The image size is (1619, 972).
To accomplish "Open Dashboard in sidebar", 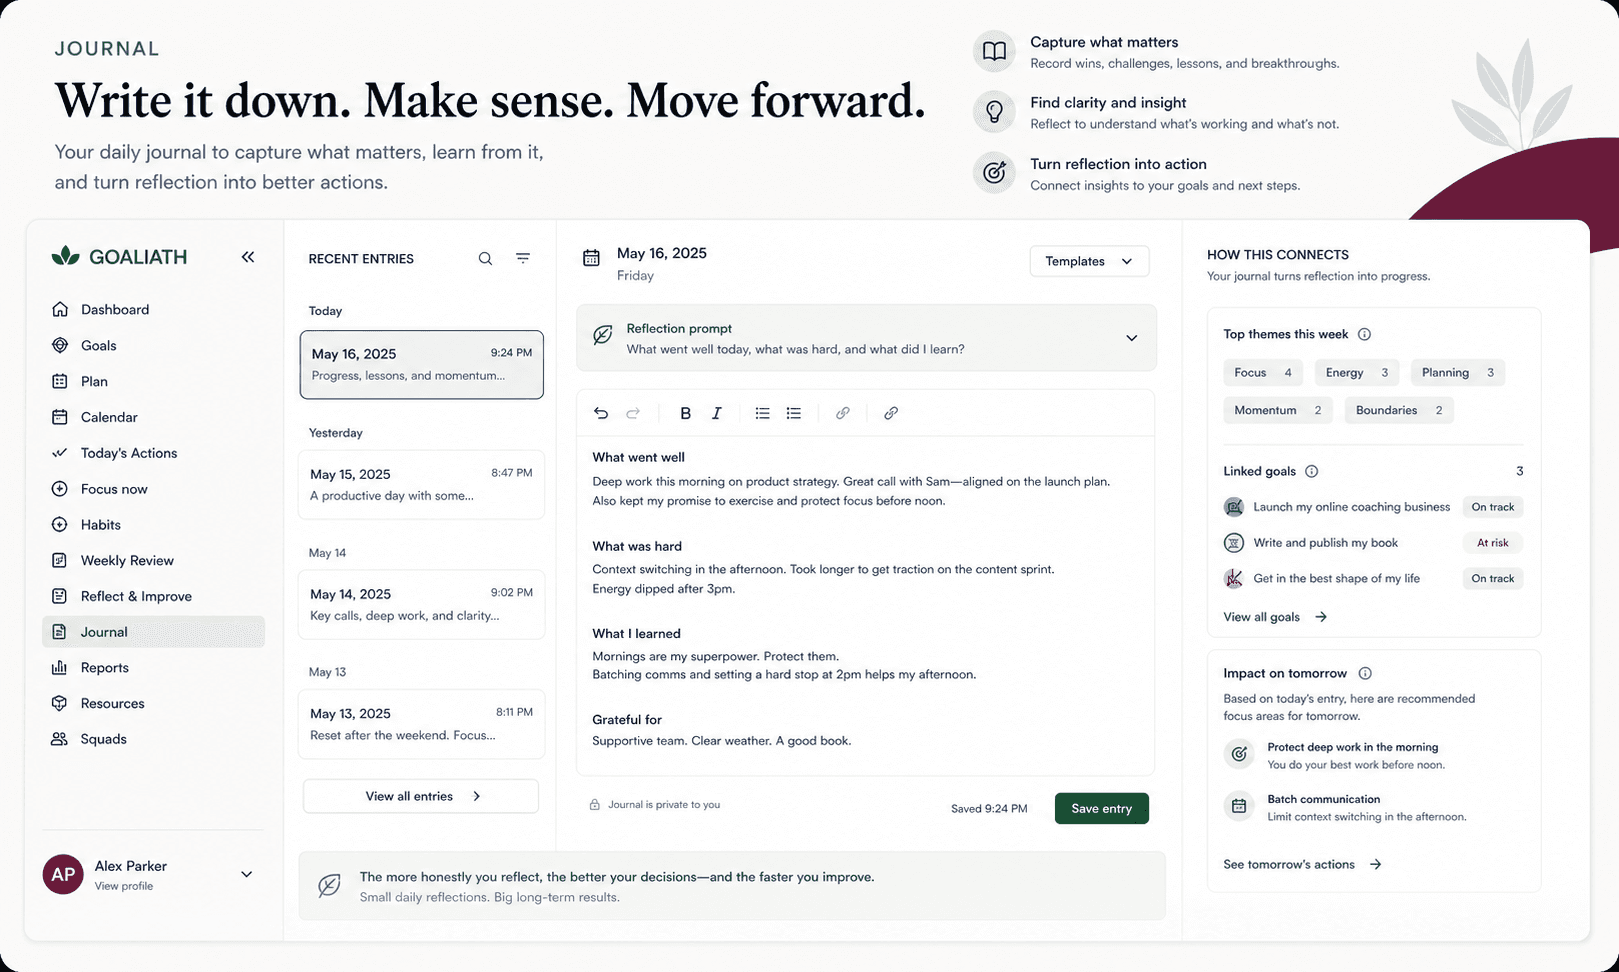I will pos(153,310).
